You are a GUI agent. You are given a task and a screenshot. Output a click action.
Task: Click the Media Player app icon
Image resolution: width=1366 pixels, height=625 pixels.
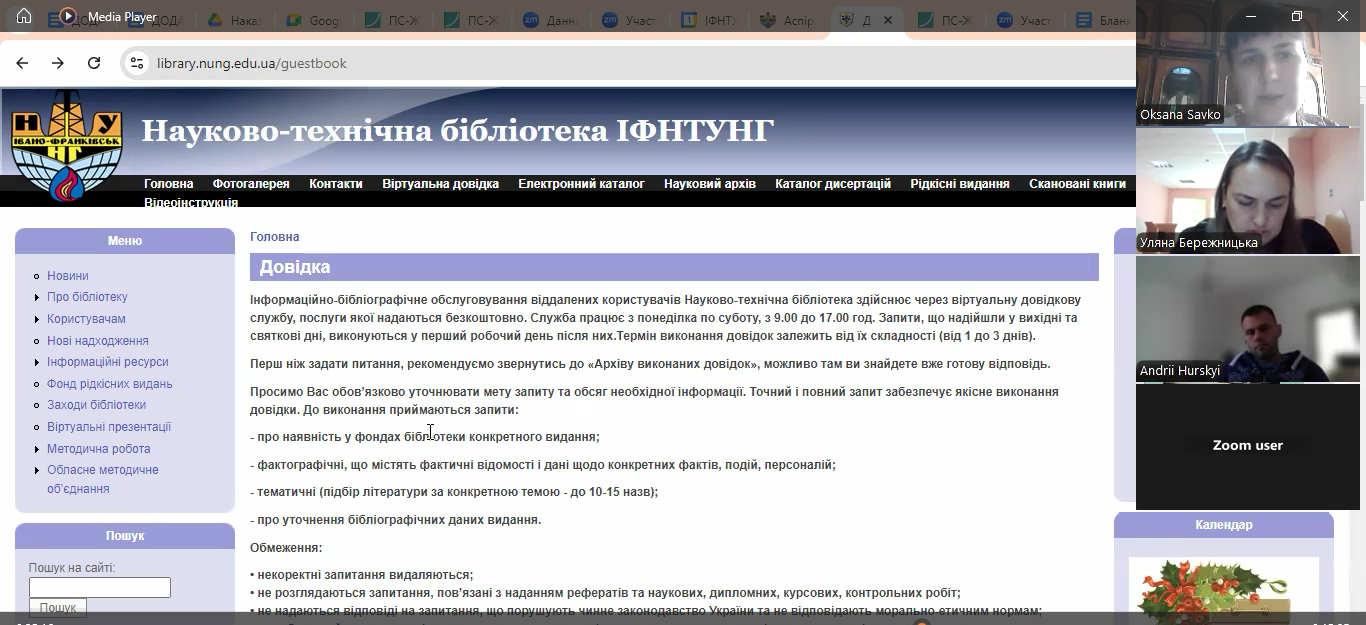[x=68, y=16]
